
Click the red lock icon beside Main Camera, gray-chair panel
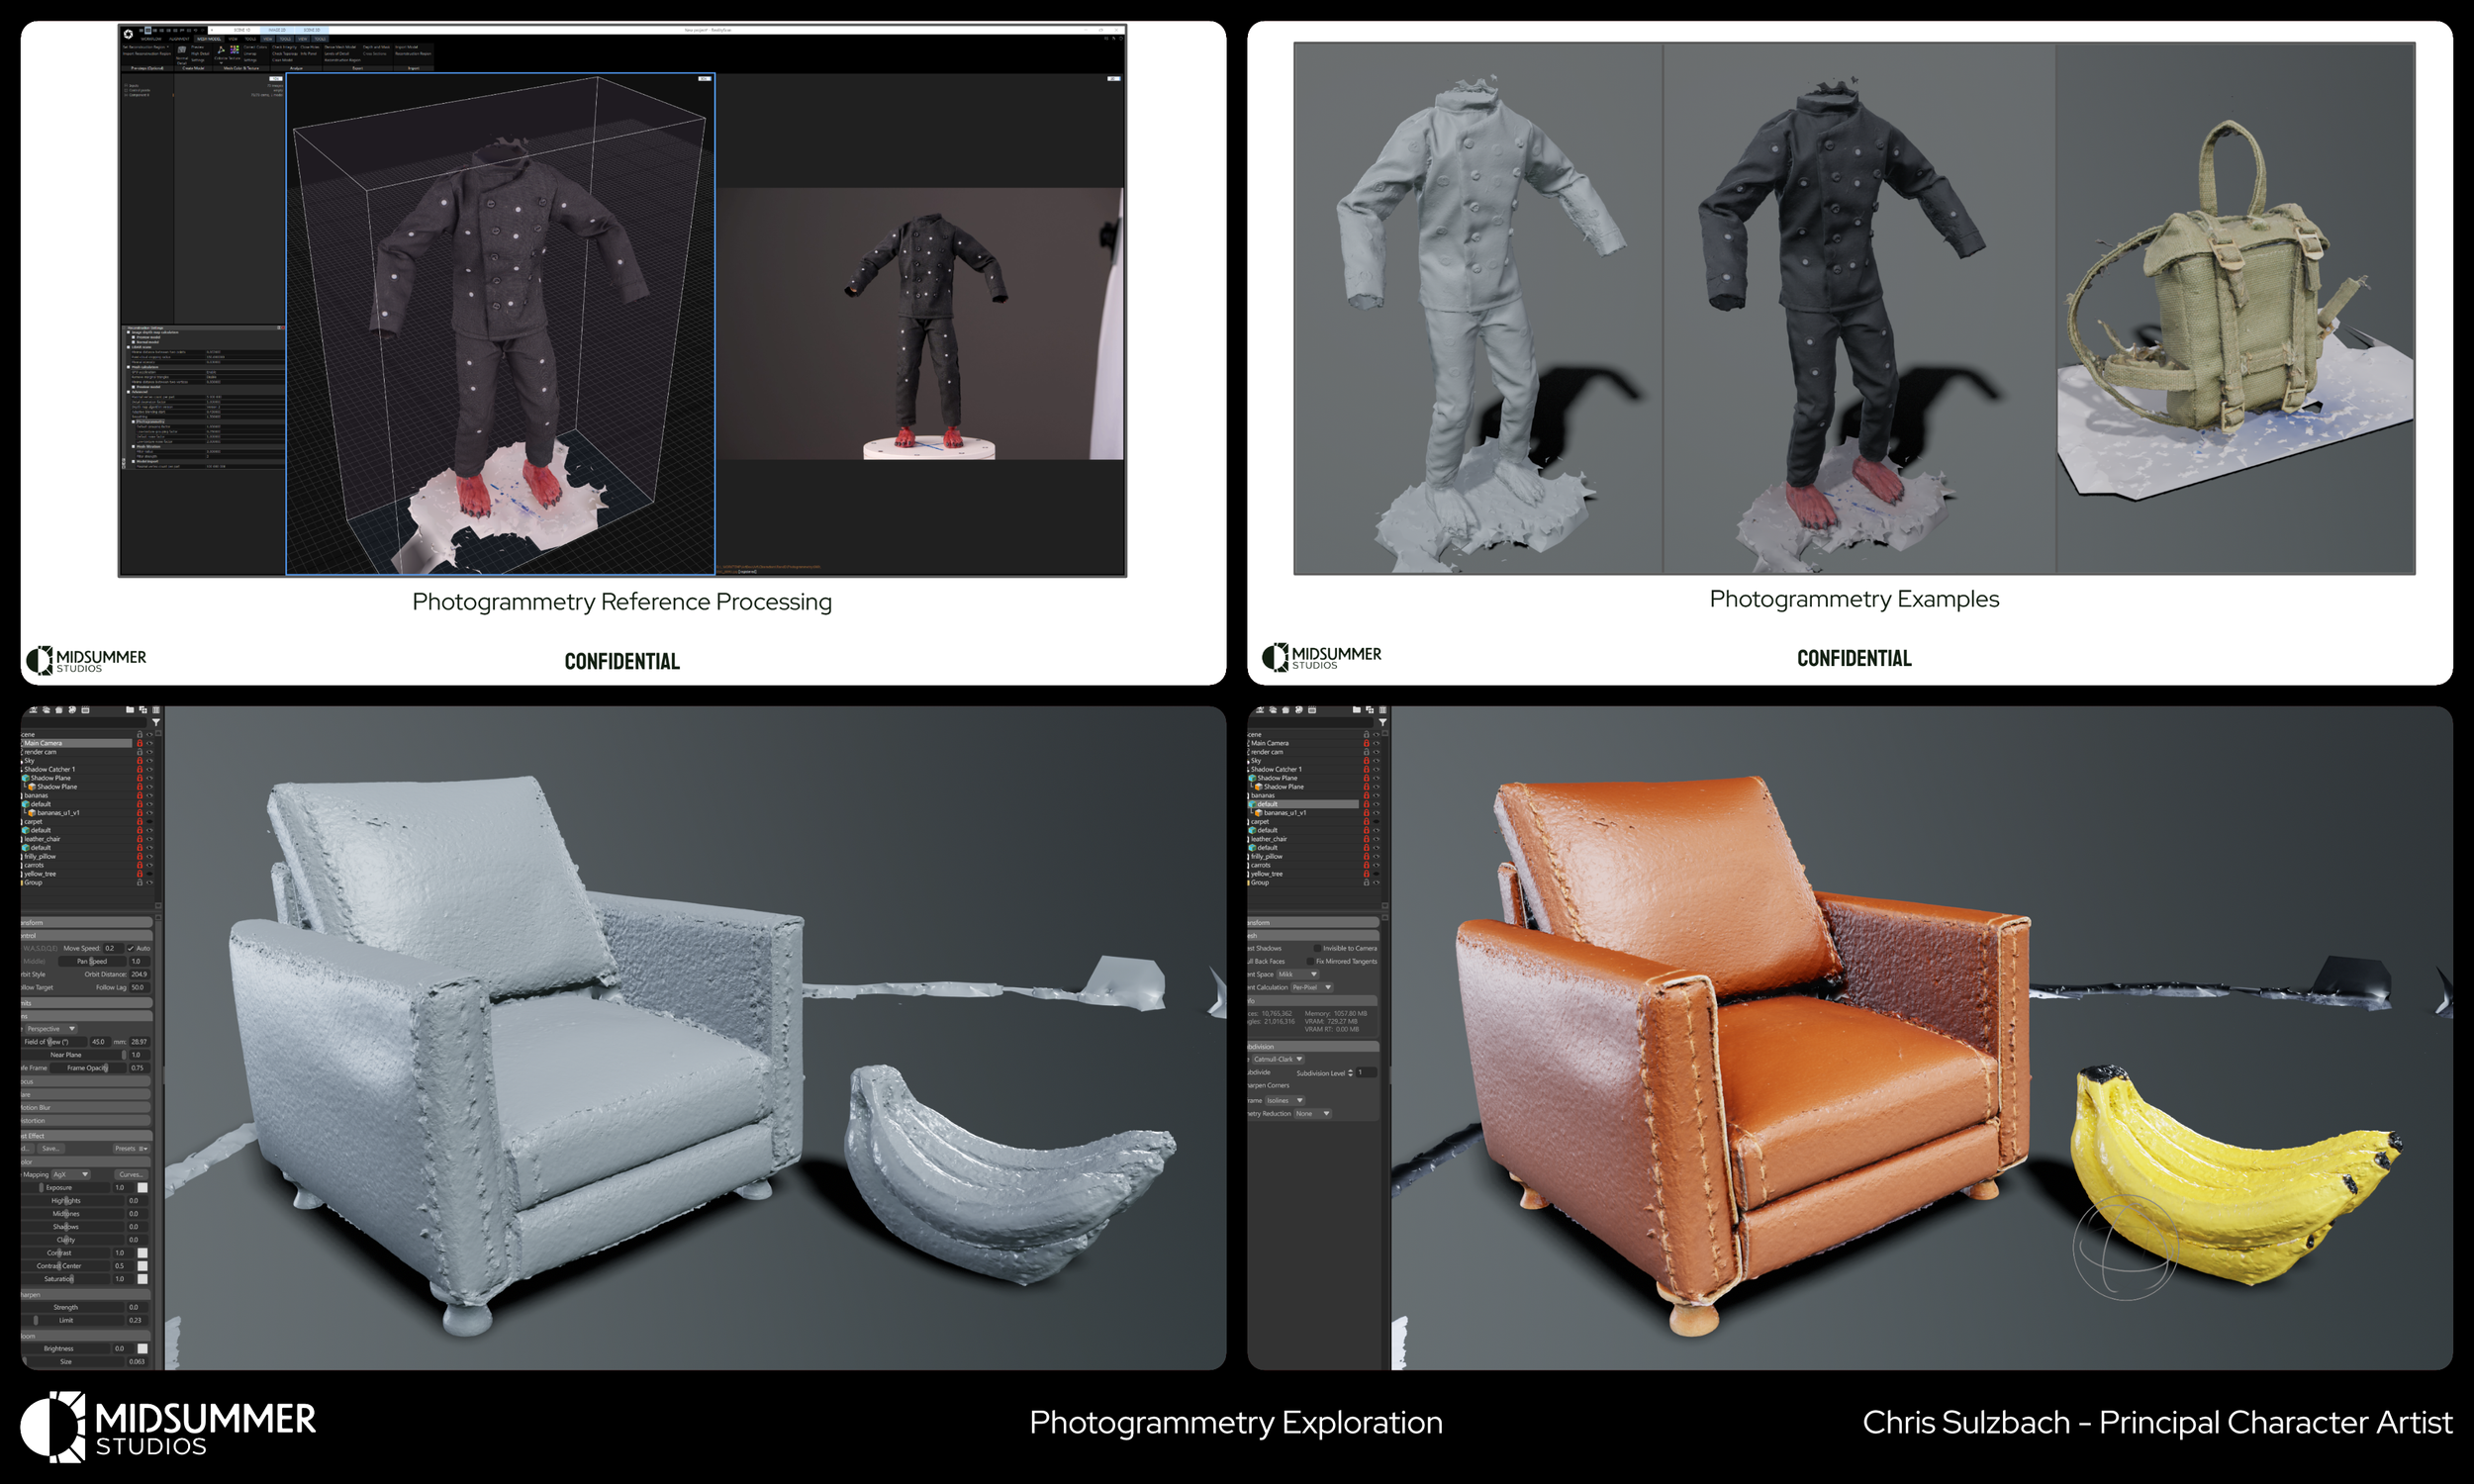139,744
